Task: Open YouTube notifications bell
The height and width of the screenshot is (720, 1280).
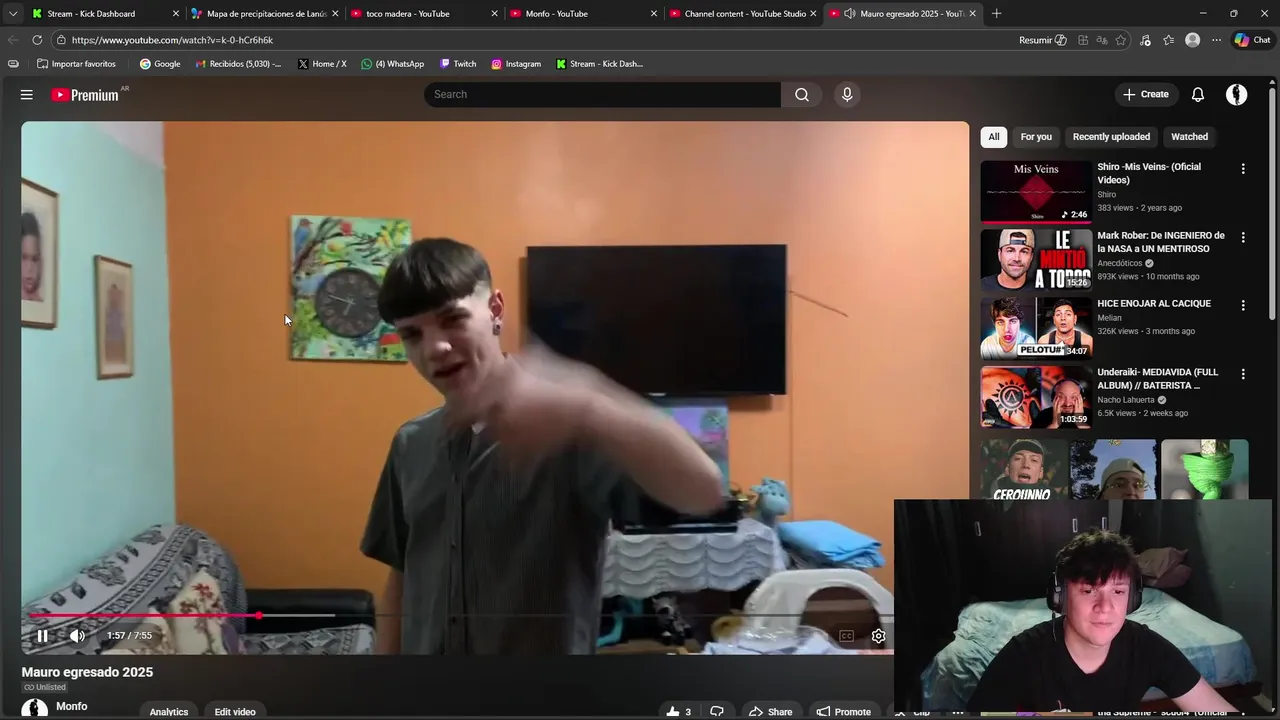Action: (x=1198, y=94)
